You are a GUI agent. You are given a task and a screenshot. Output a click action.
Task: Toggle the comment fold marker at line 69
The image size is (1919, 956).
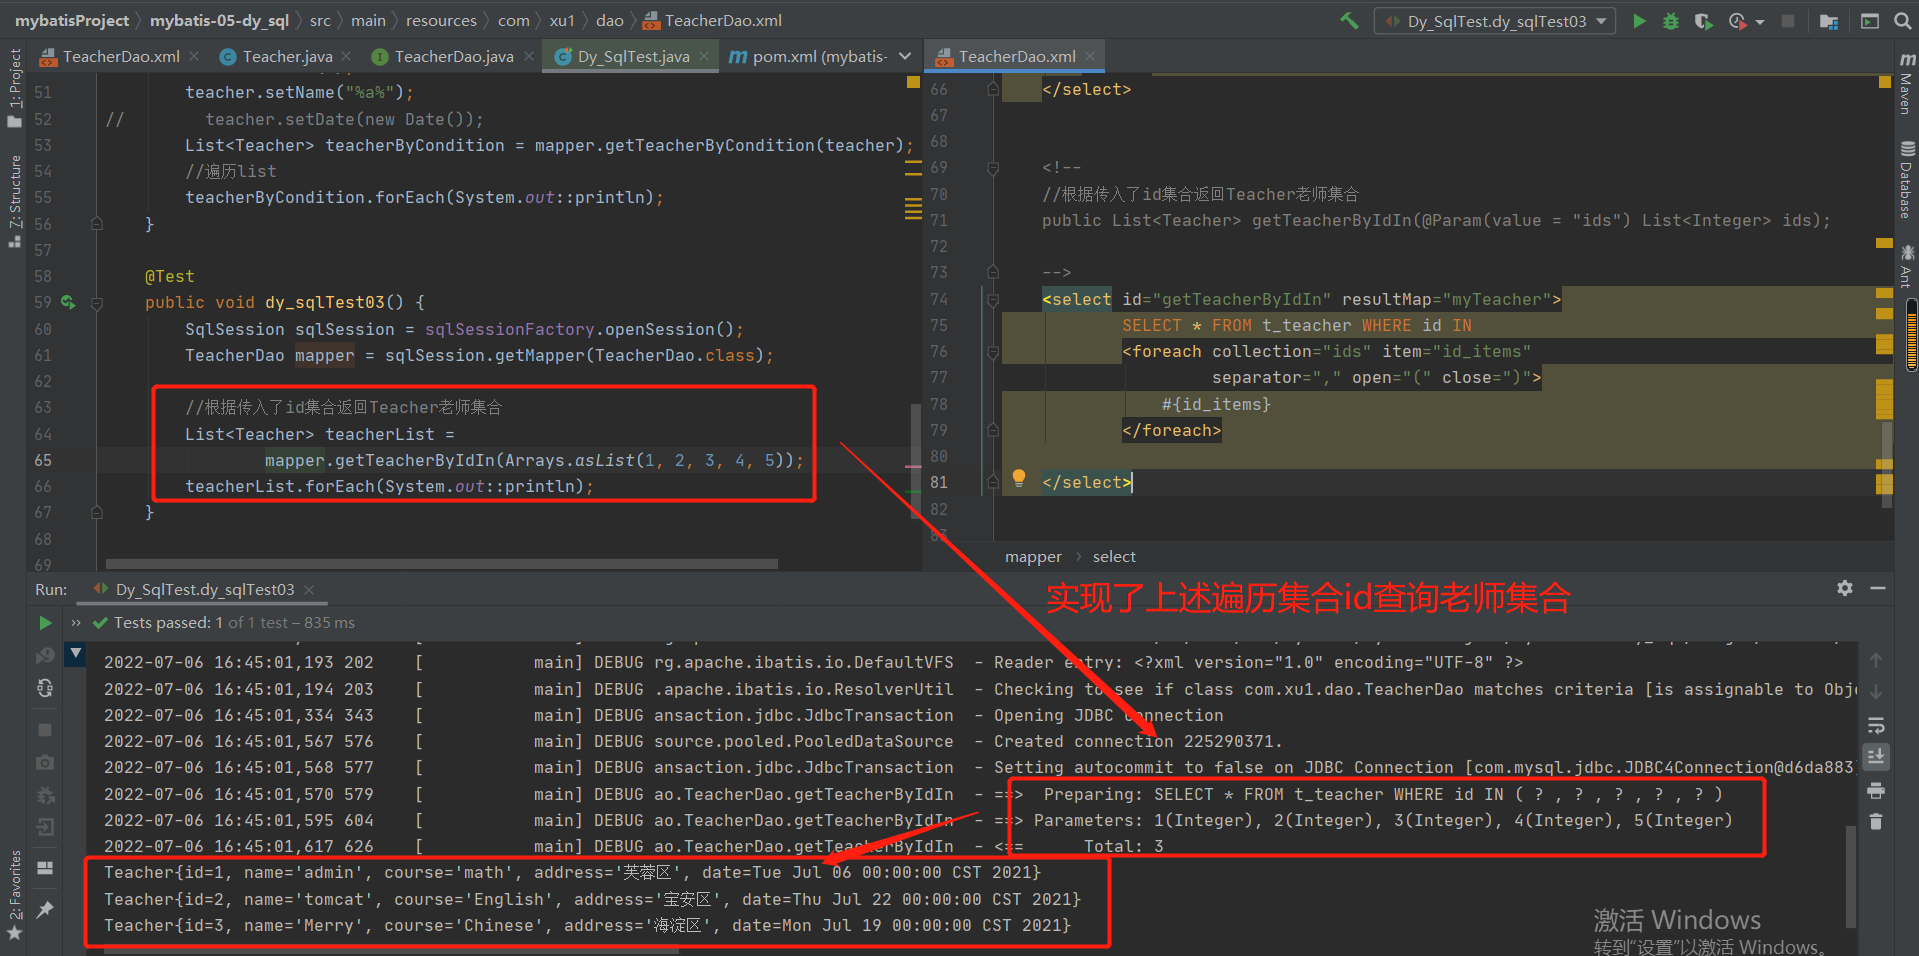[993, 168]
